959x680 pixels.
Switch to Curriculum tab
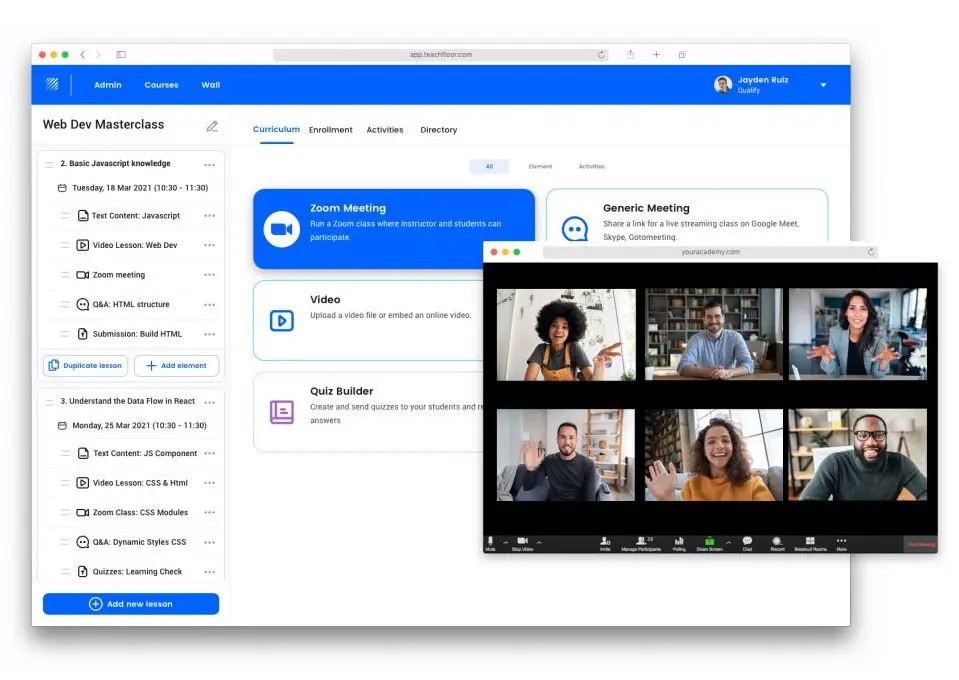tap(276, 130)
